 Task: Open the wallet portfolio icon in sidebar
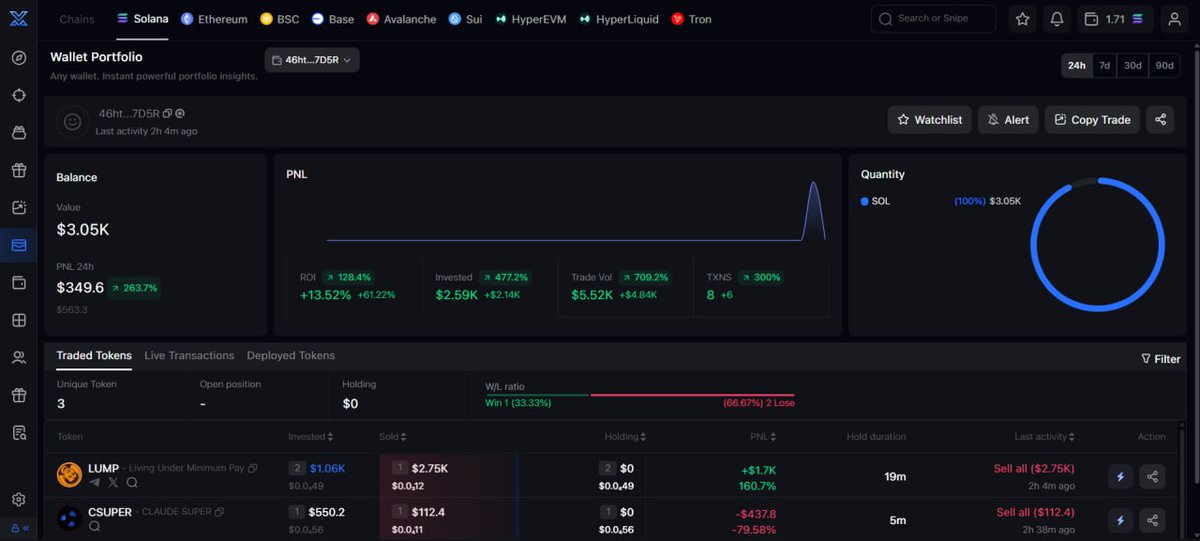pyautogui.click(x=19, y=245)
